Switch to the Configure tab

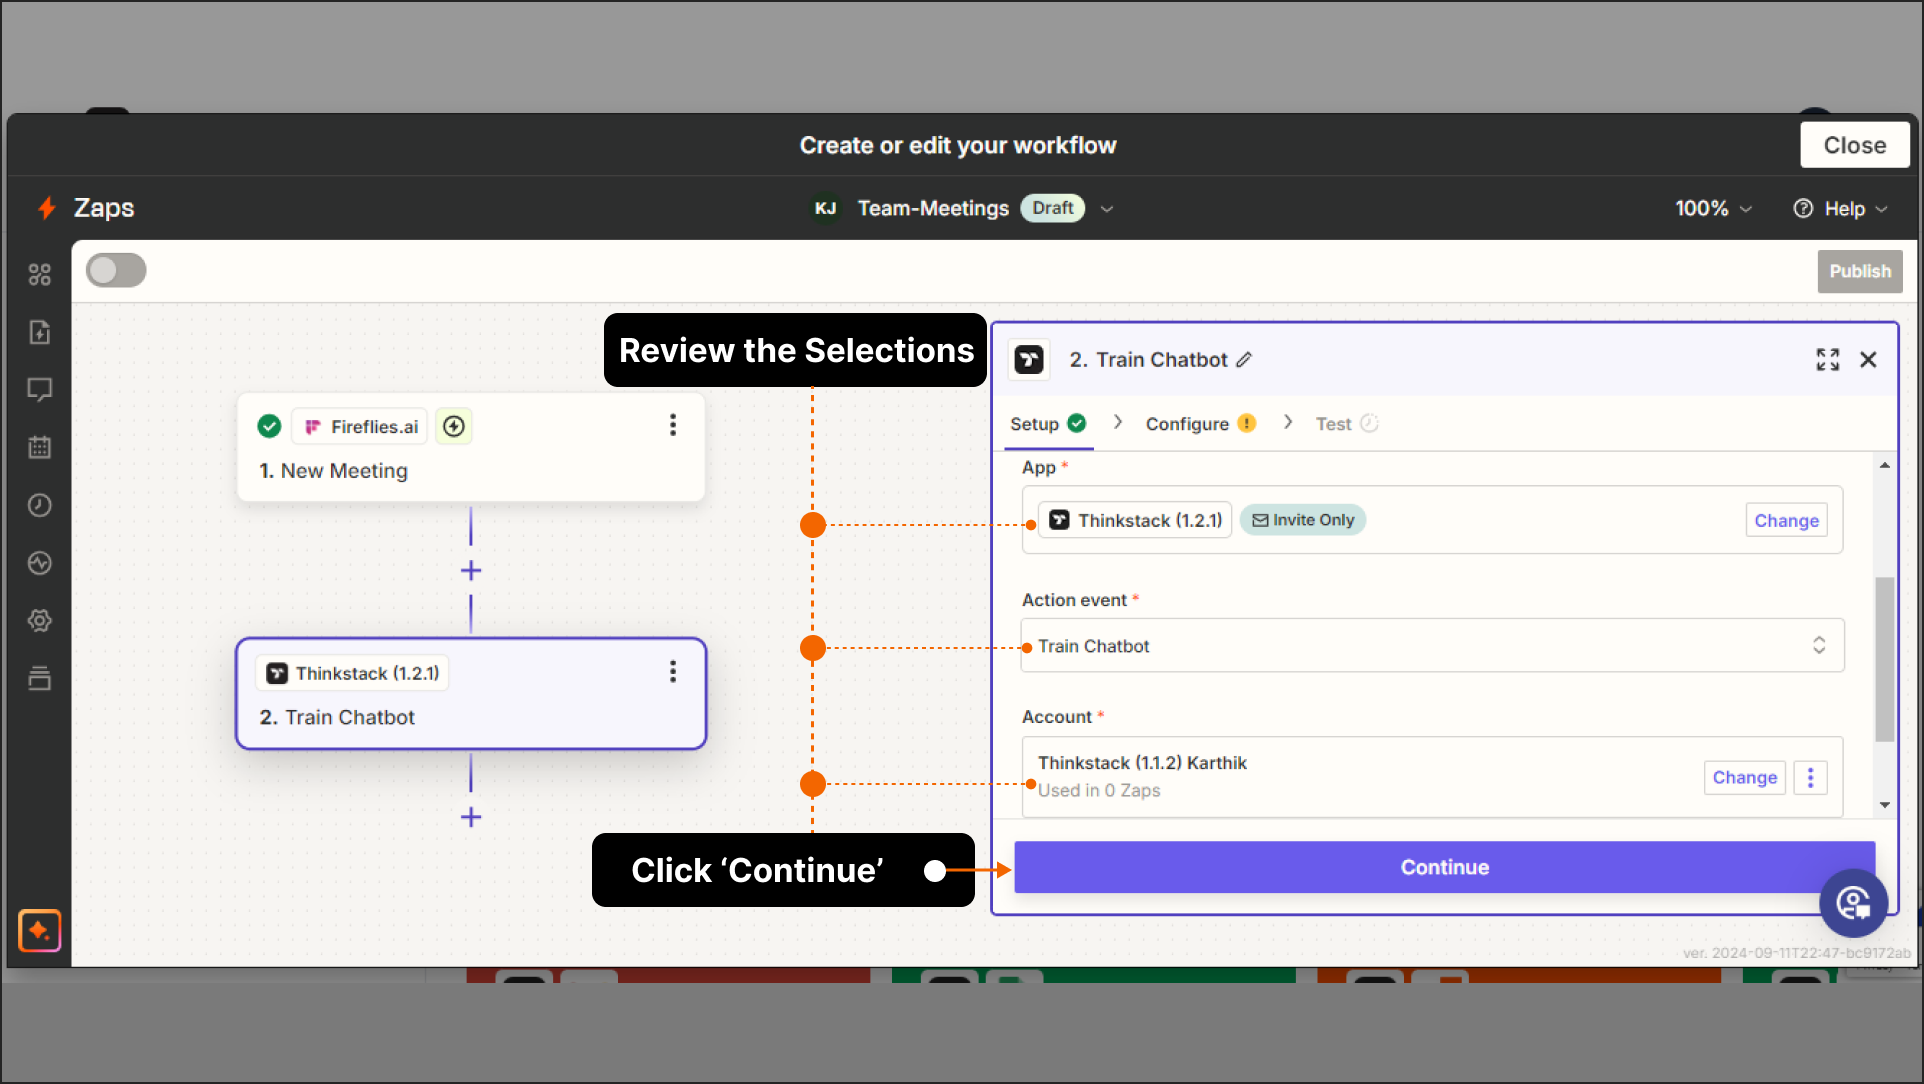[x=1200, y=424]
